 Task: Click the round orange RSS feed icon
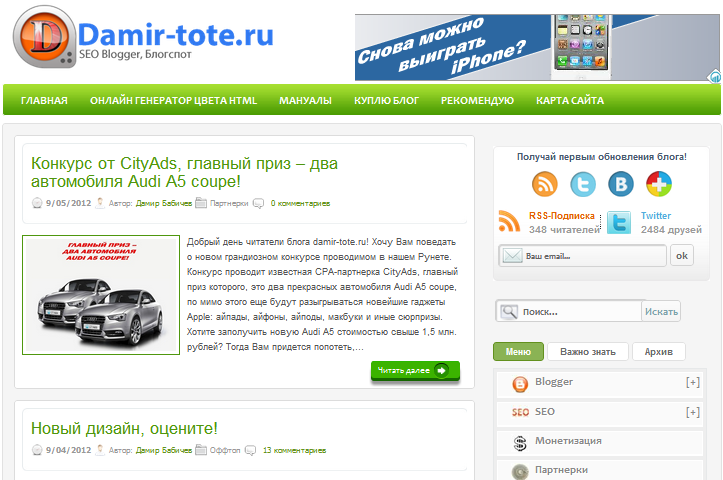coord(545,184)
